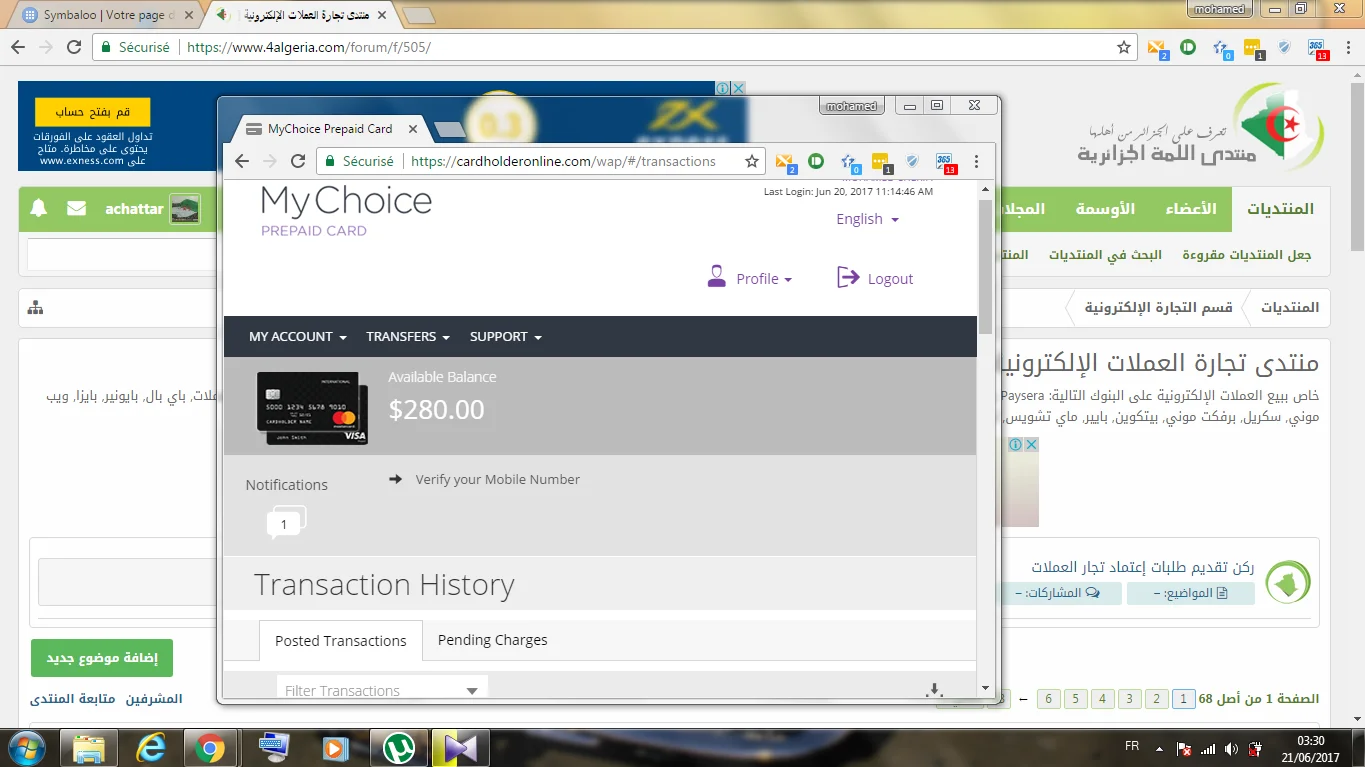Click the Profile user icon
The height and width of the screenshot is (767, 1365).
(x=716, y=277)
